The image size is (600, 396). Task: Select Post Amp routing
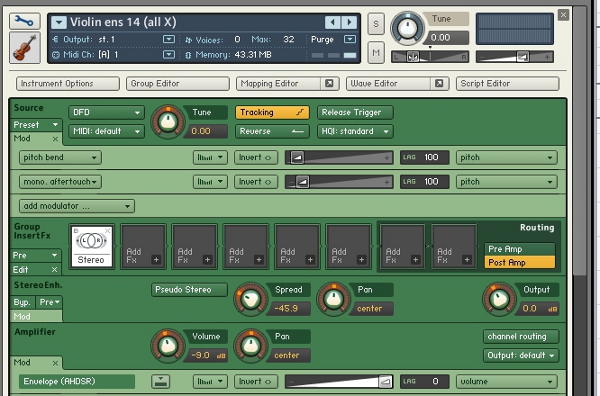(519, 262)
